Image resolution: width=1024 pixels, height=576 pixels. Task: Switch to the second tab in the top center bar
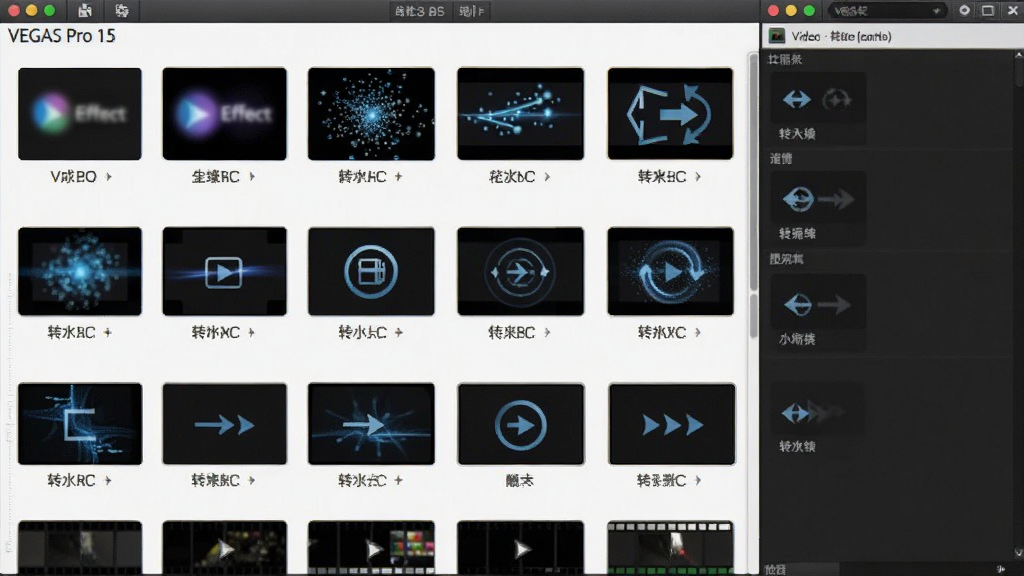coord(472,11)
